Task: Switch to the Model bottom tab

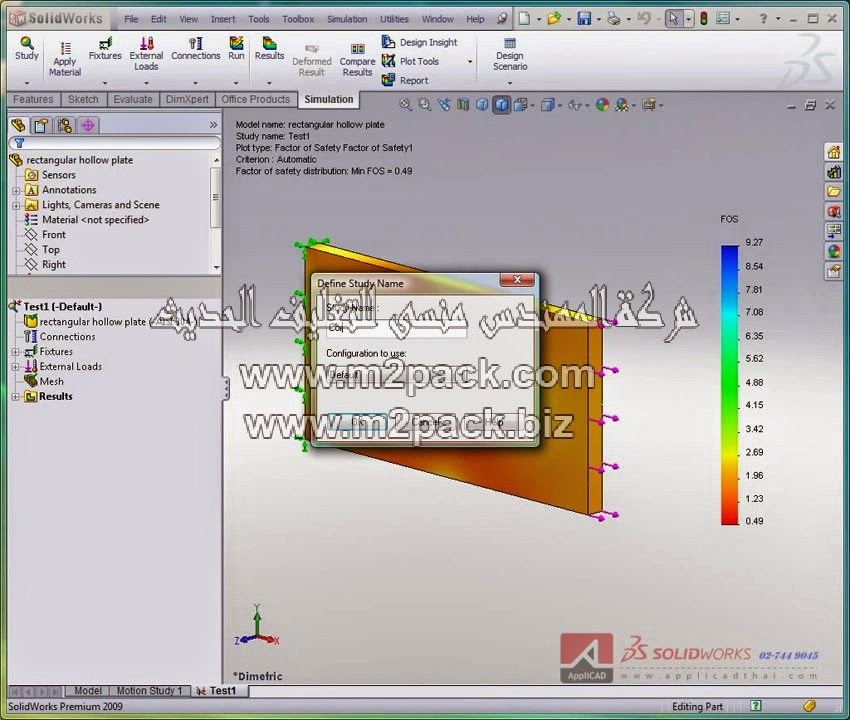Action: coord(87,691)
